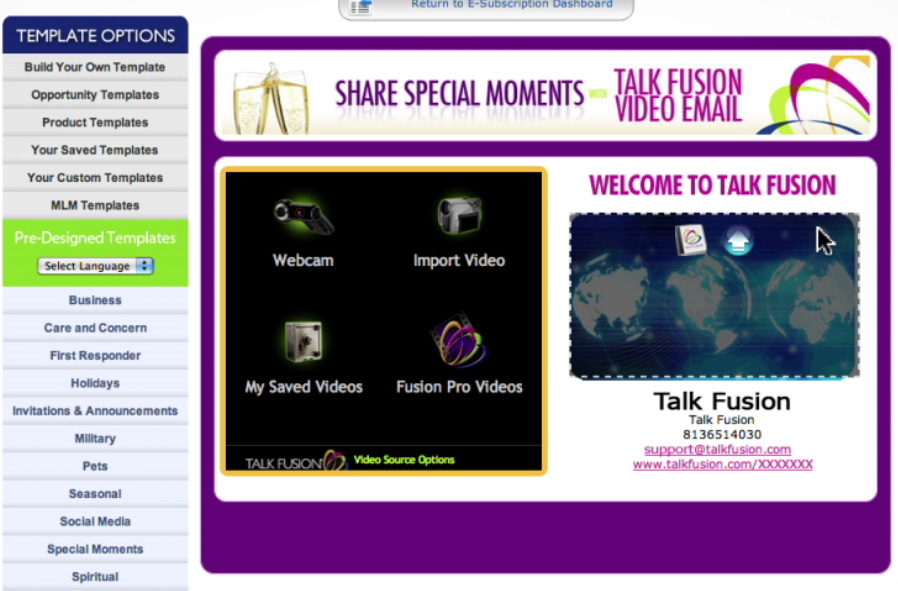898x591 pixels.
Task: Click the Import Video camcorder icon
Action: click(459, 215)
